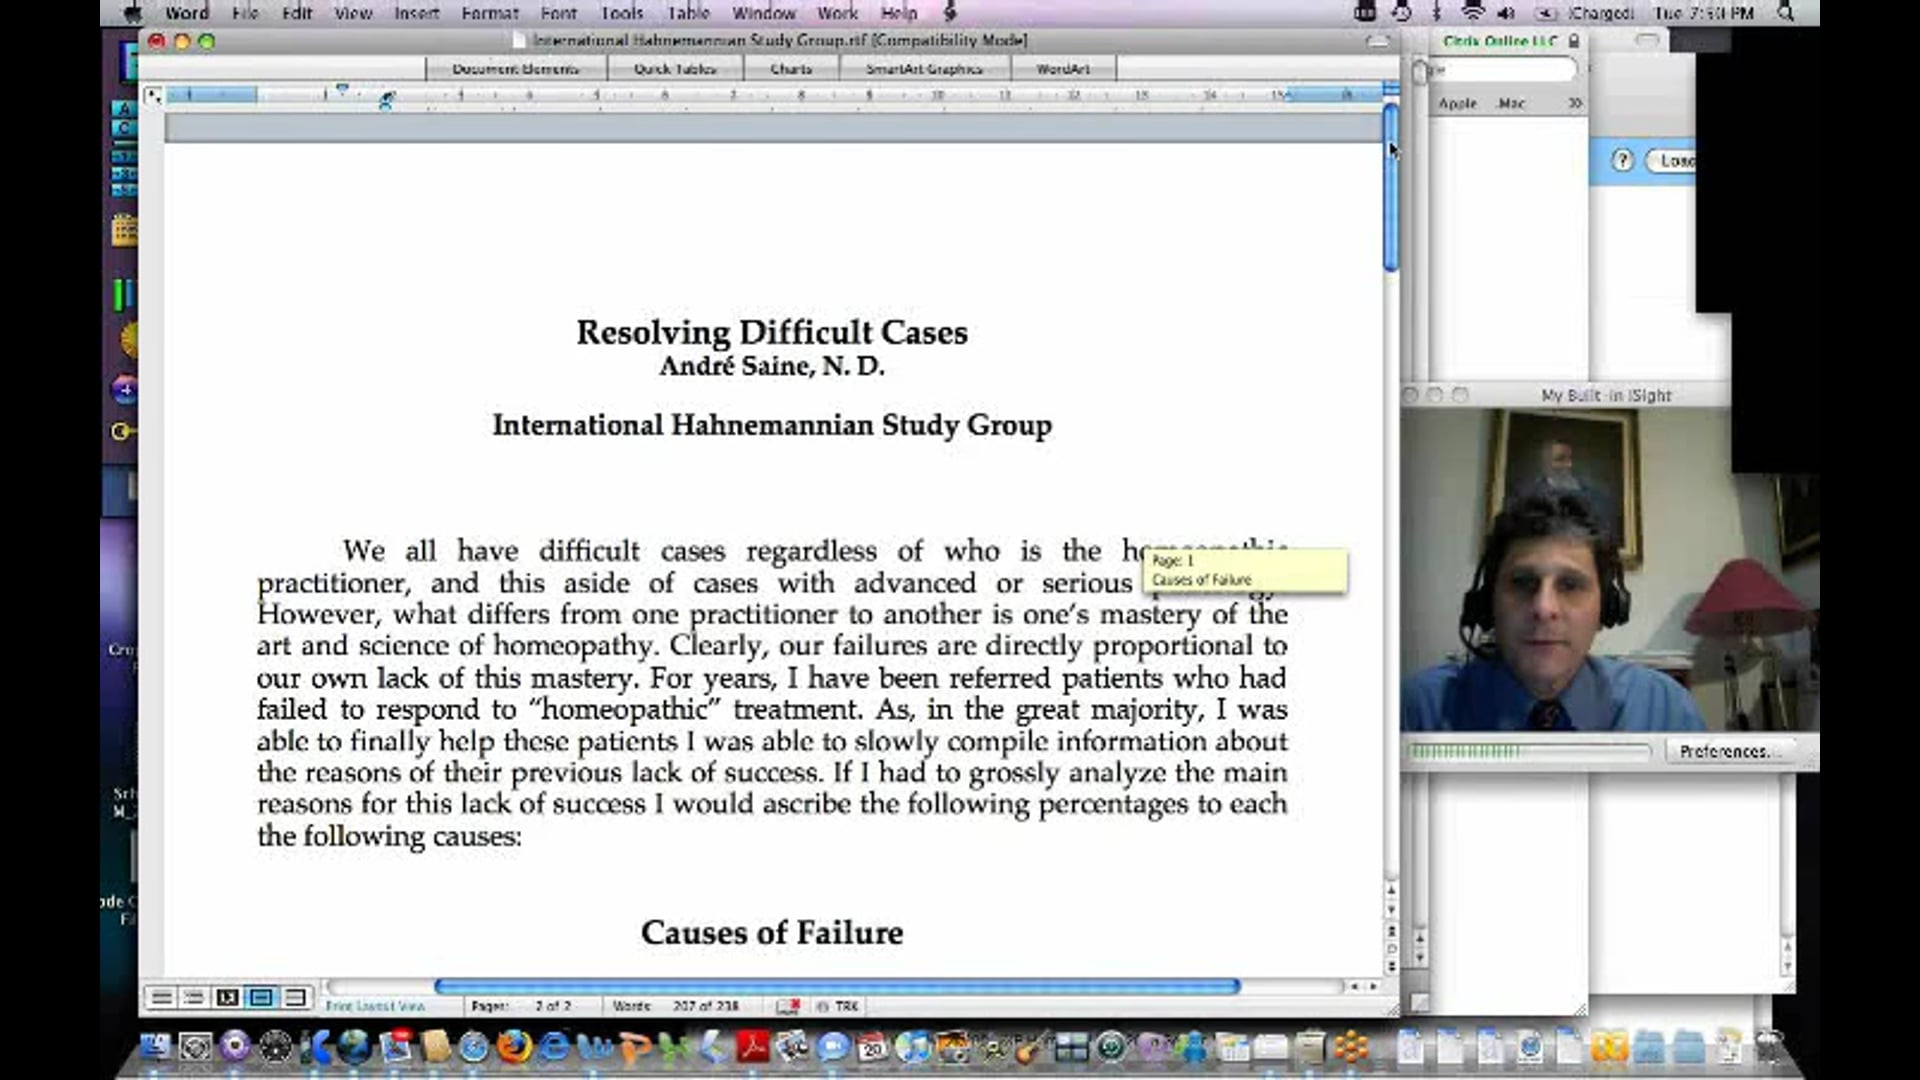Image resolution: width=1920 pixels, height=1080 pixels.
Task: Click the search field in the Citrix window
Action: pyautogui.click(x=1498, y=70)
